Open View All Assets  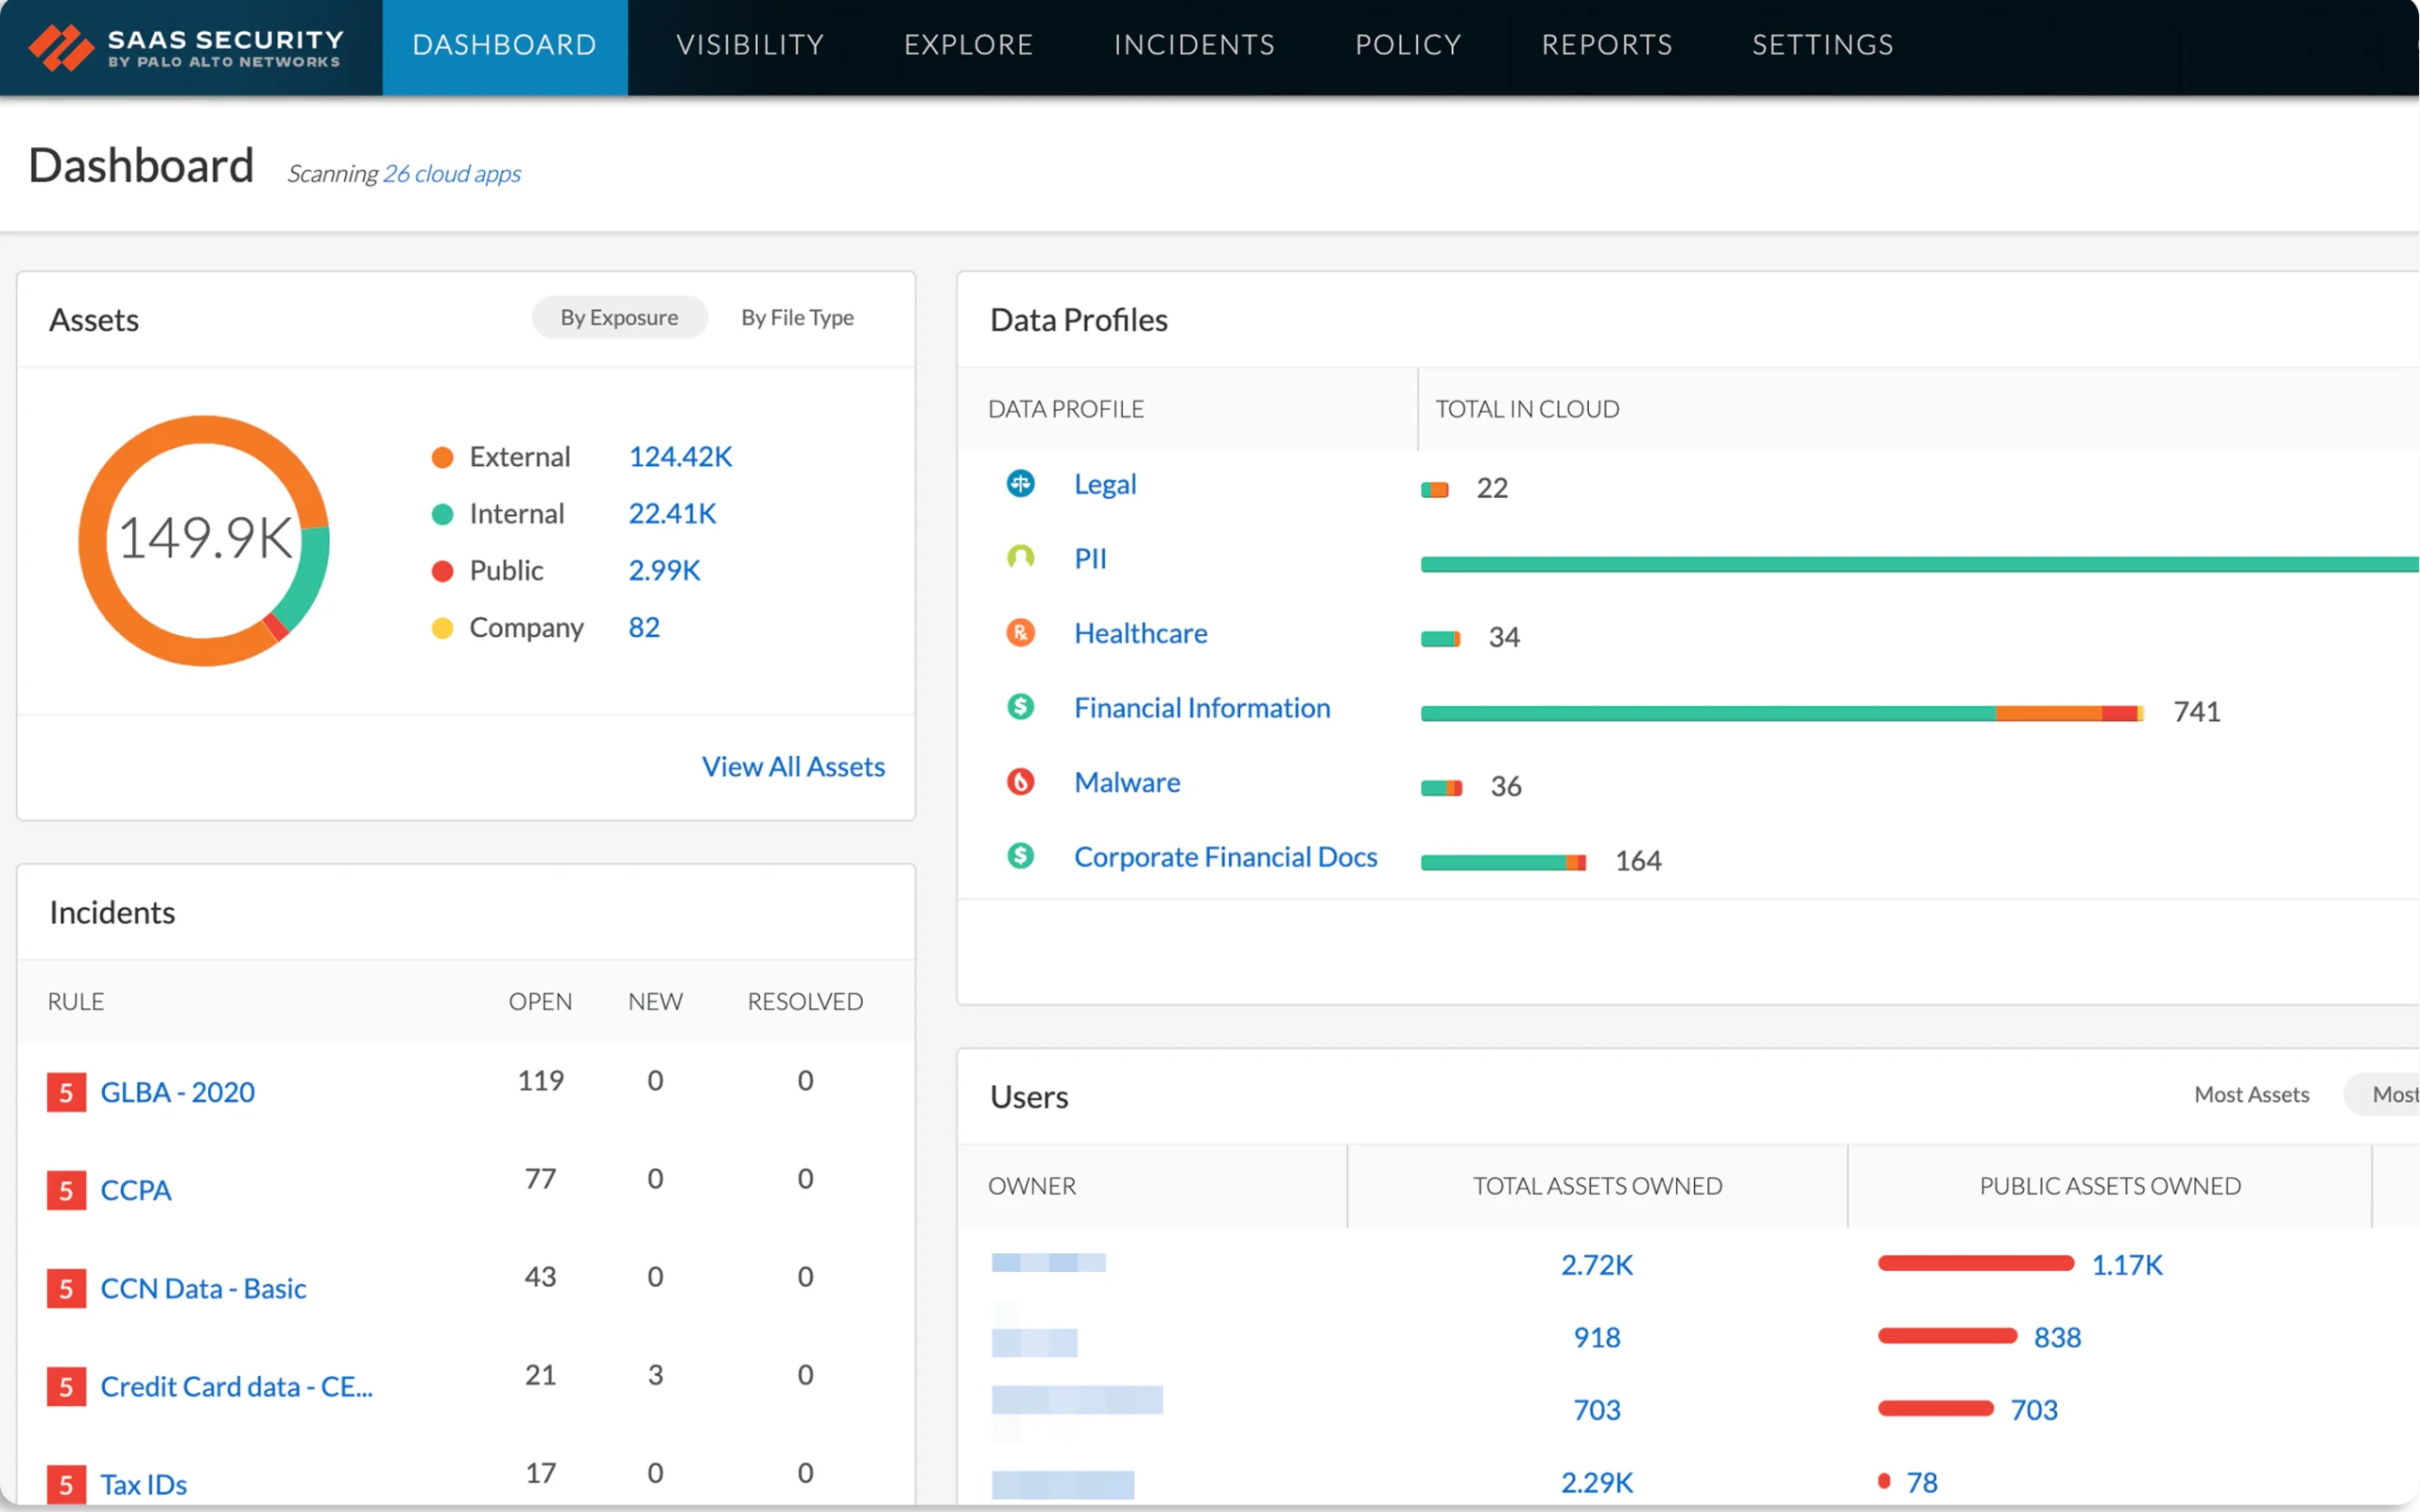click(x=793, y=766)
